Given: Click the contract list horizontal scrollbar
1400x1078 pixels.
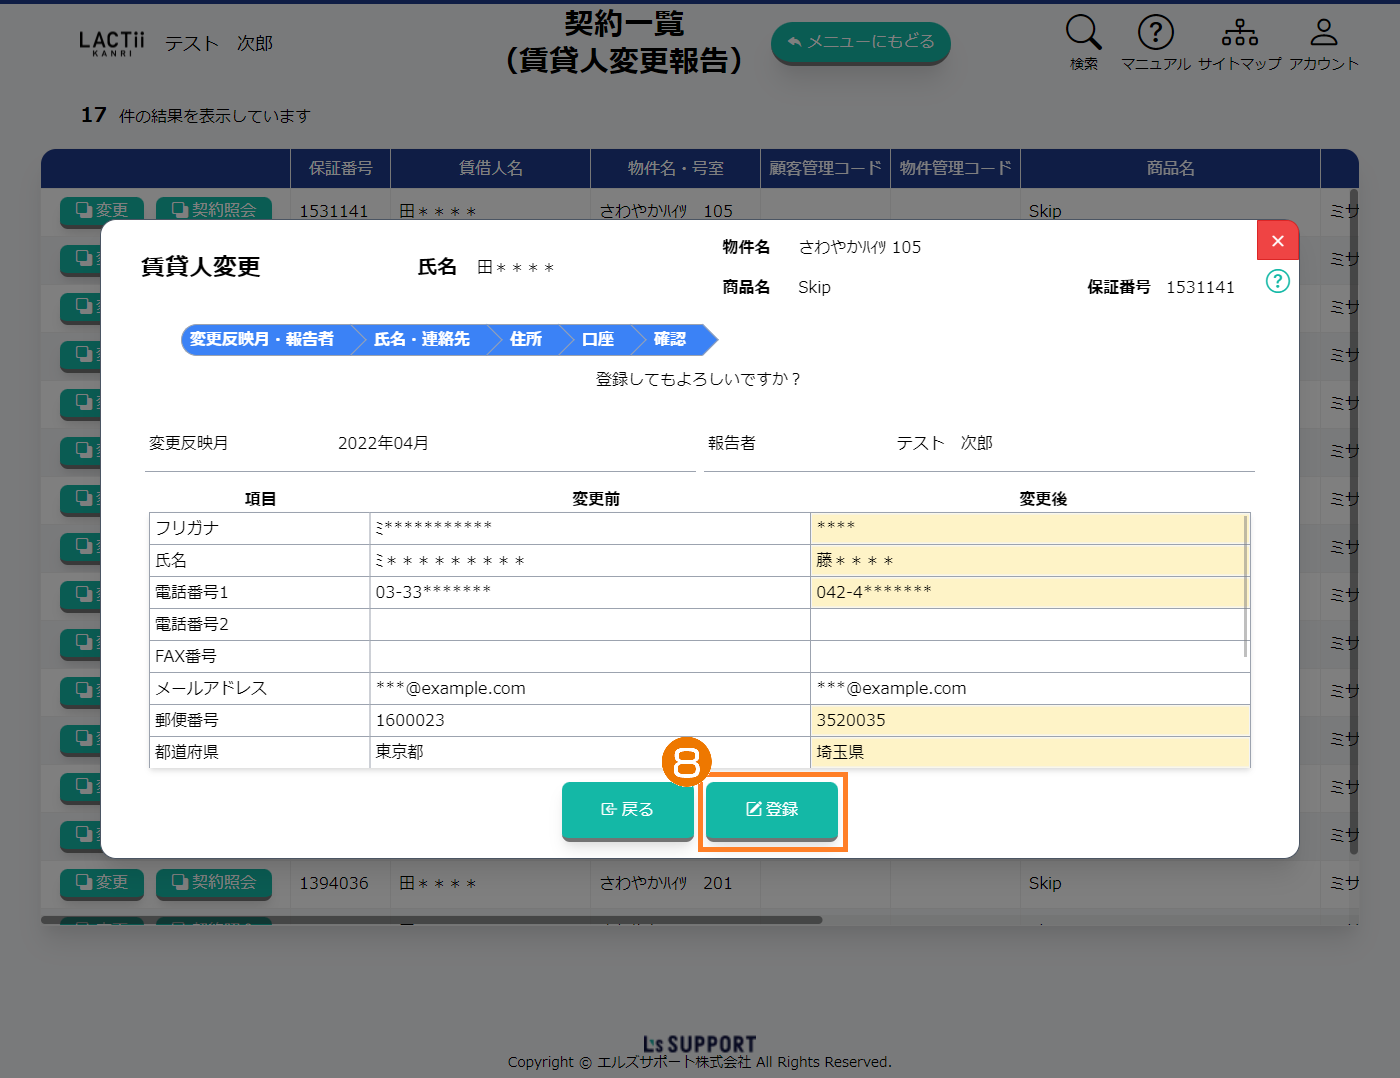Looking at the screenshot, I should click(x=431, y=920).
